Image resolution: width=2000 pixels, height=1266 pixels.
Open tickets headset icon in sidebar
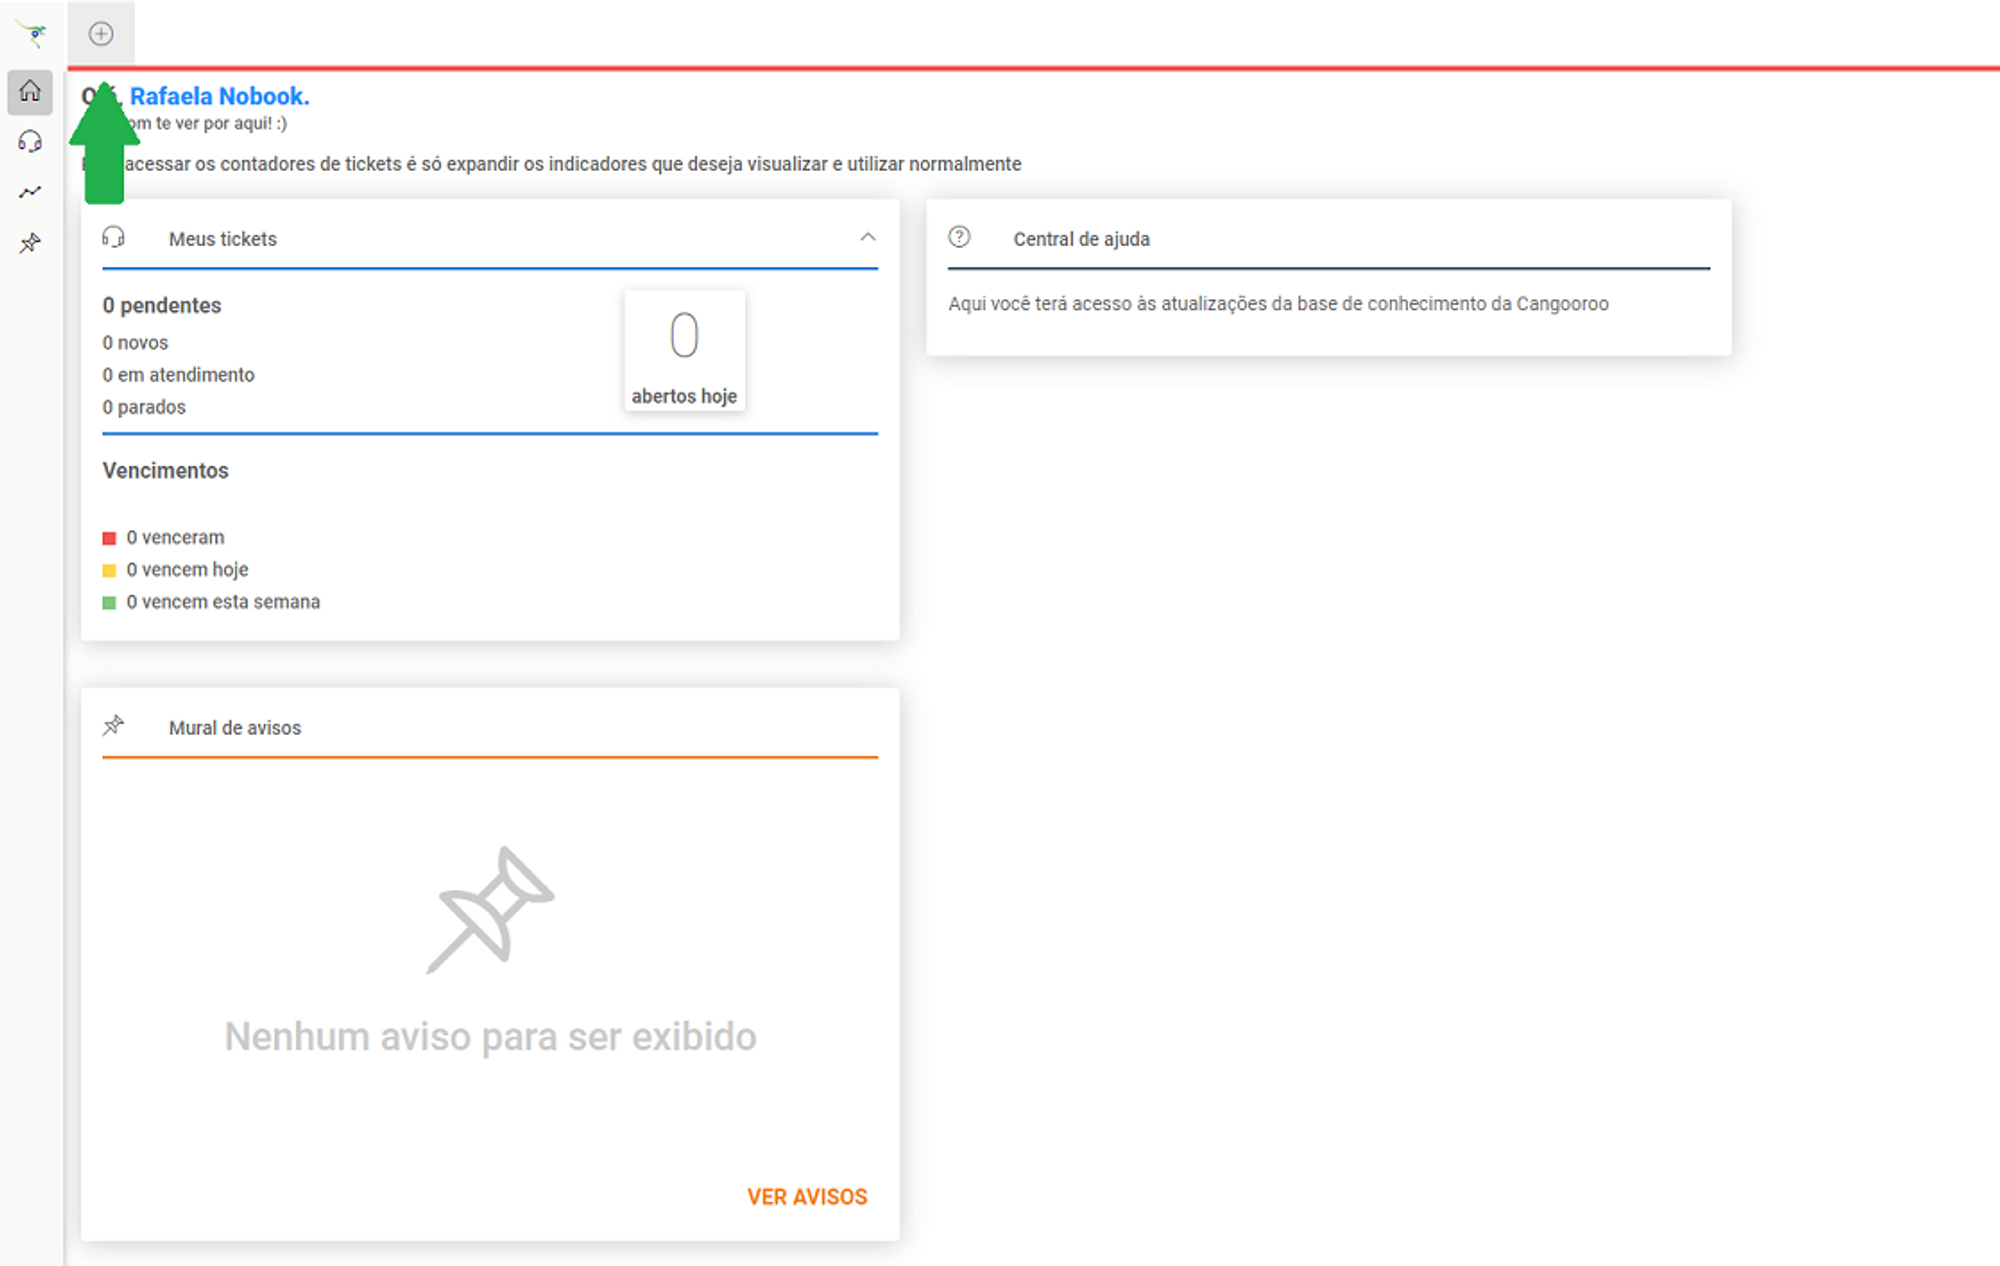click(30, 142)
